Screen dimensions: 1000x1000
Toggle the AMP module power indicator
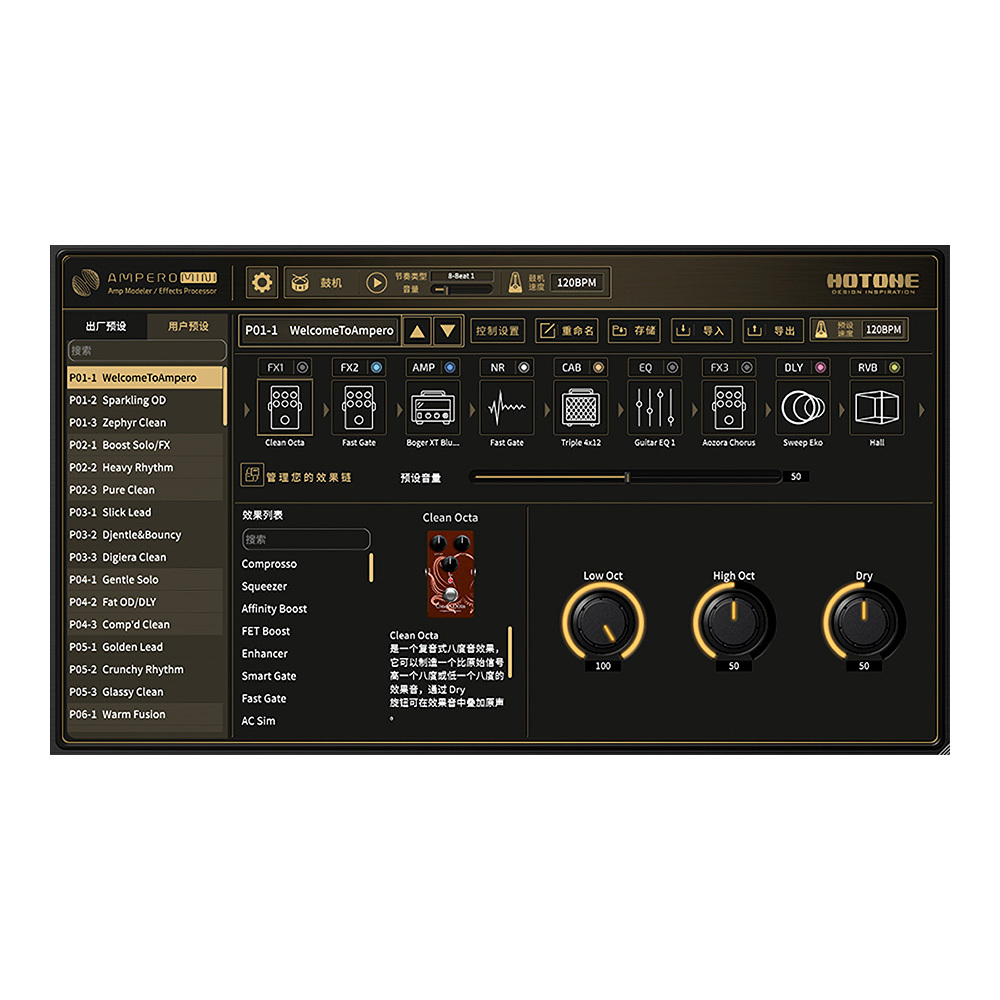449,368
